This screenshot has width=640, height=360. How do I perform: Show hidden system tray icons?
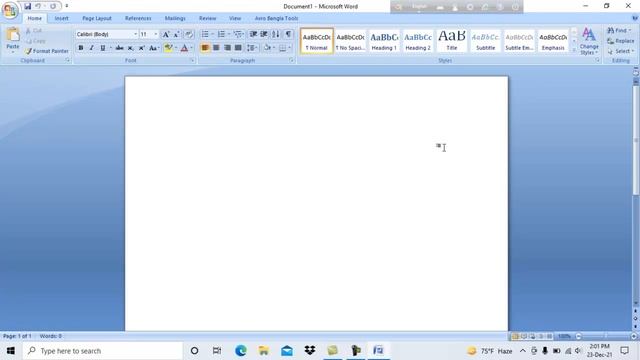point(522,351)
